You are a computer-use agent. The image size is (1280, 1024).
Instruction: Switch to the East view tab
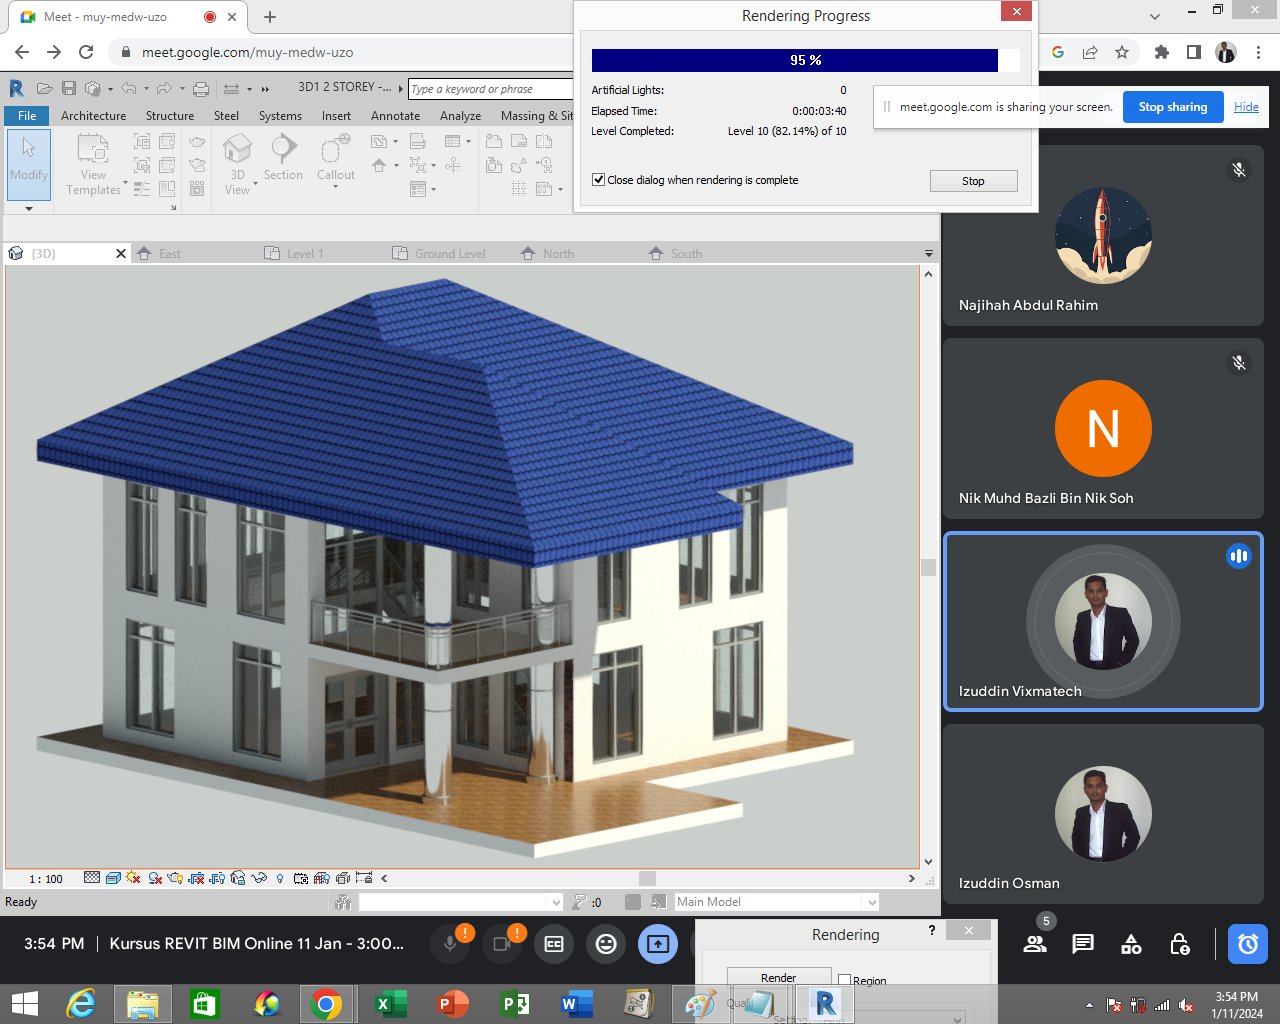click(170, 254)
